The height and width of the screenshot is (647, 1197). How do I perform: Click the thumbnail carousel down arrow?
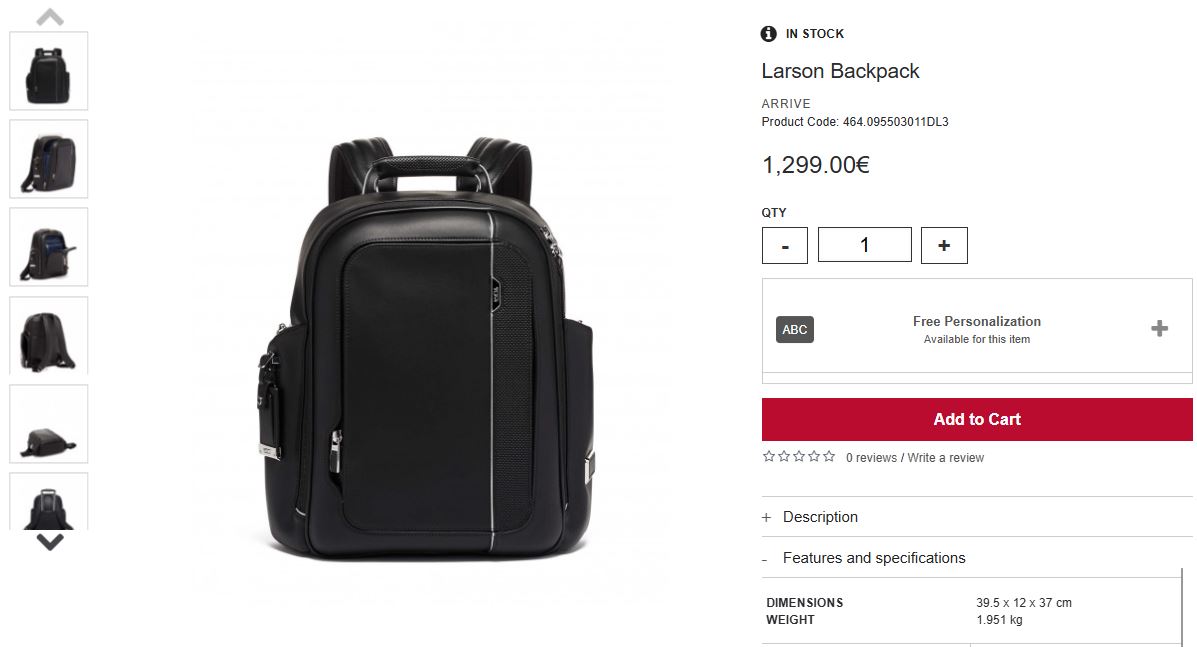[50, 542]
